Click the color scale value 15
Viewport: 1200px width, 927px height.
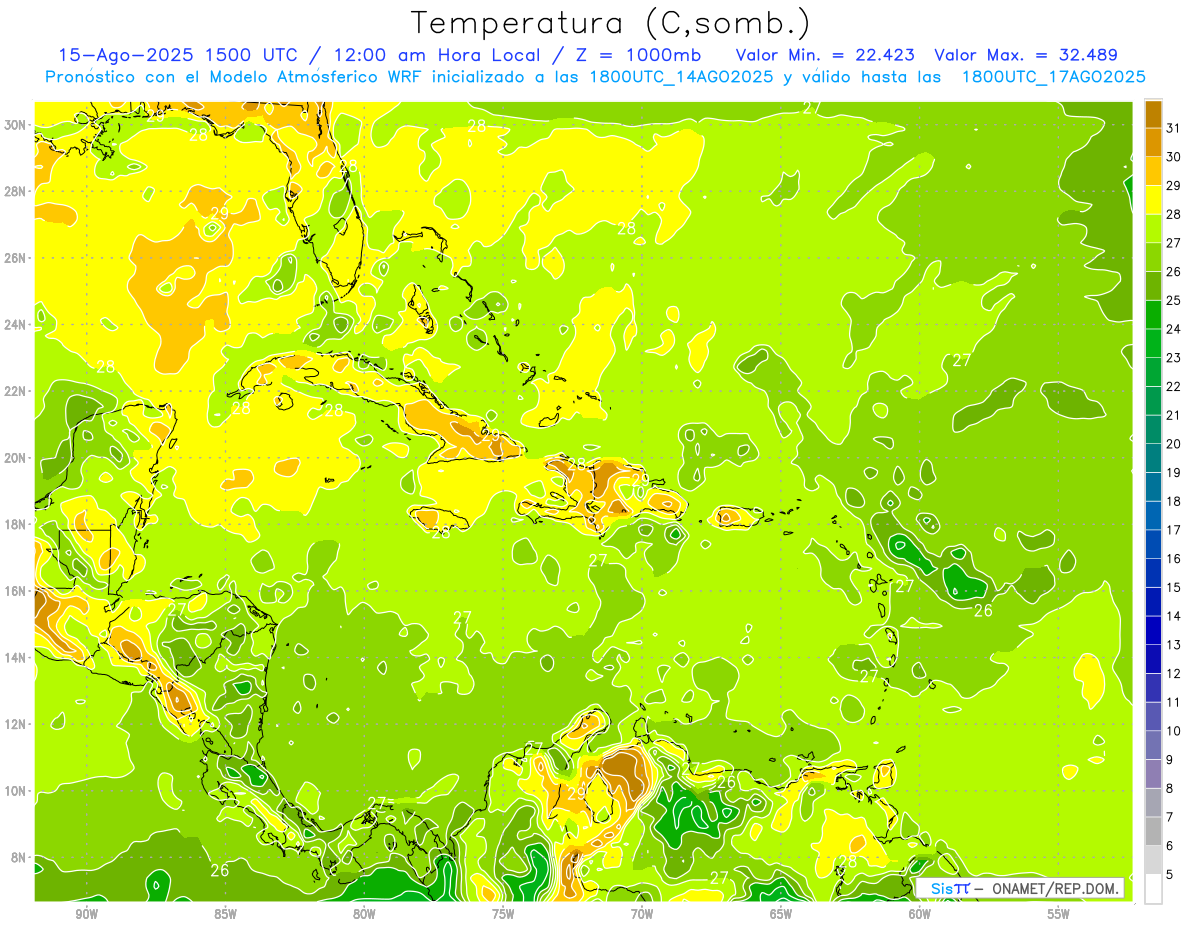tap(1173, 587)
